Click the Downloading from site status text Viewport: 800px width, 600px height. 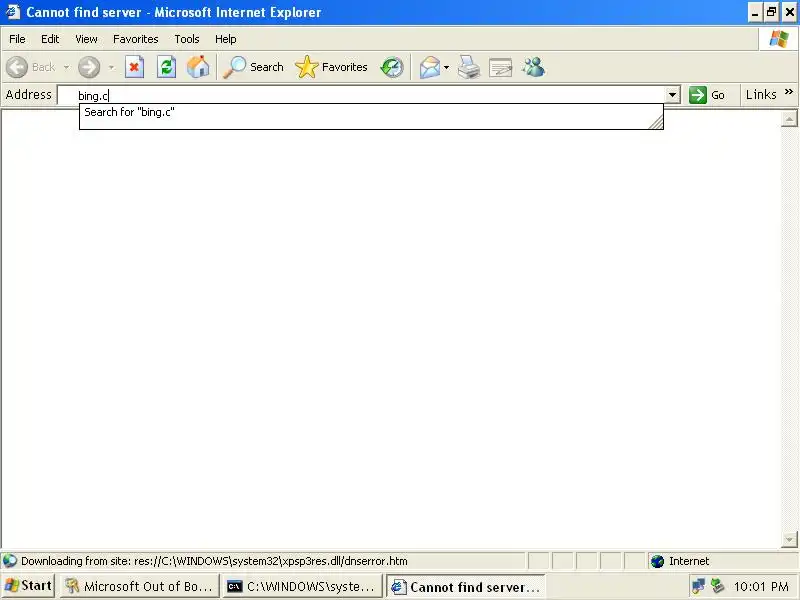tap(214, 561)
